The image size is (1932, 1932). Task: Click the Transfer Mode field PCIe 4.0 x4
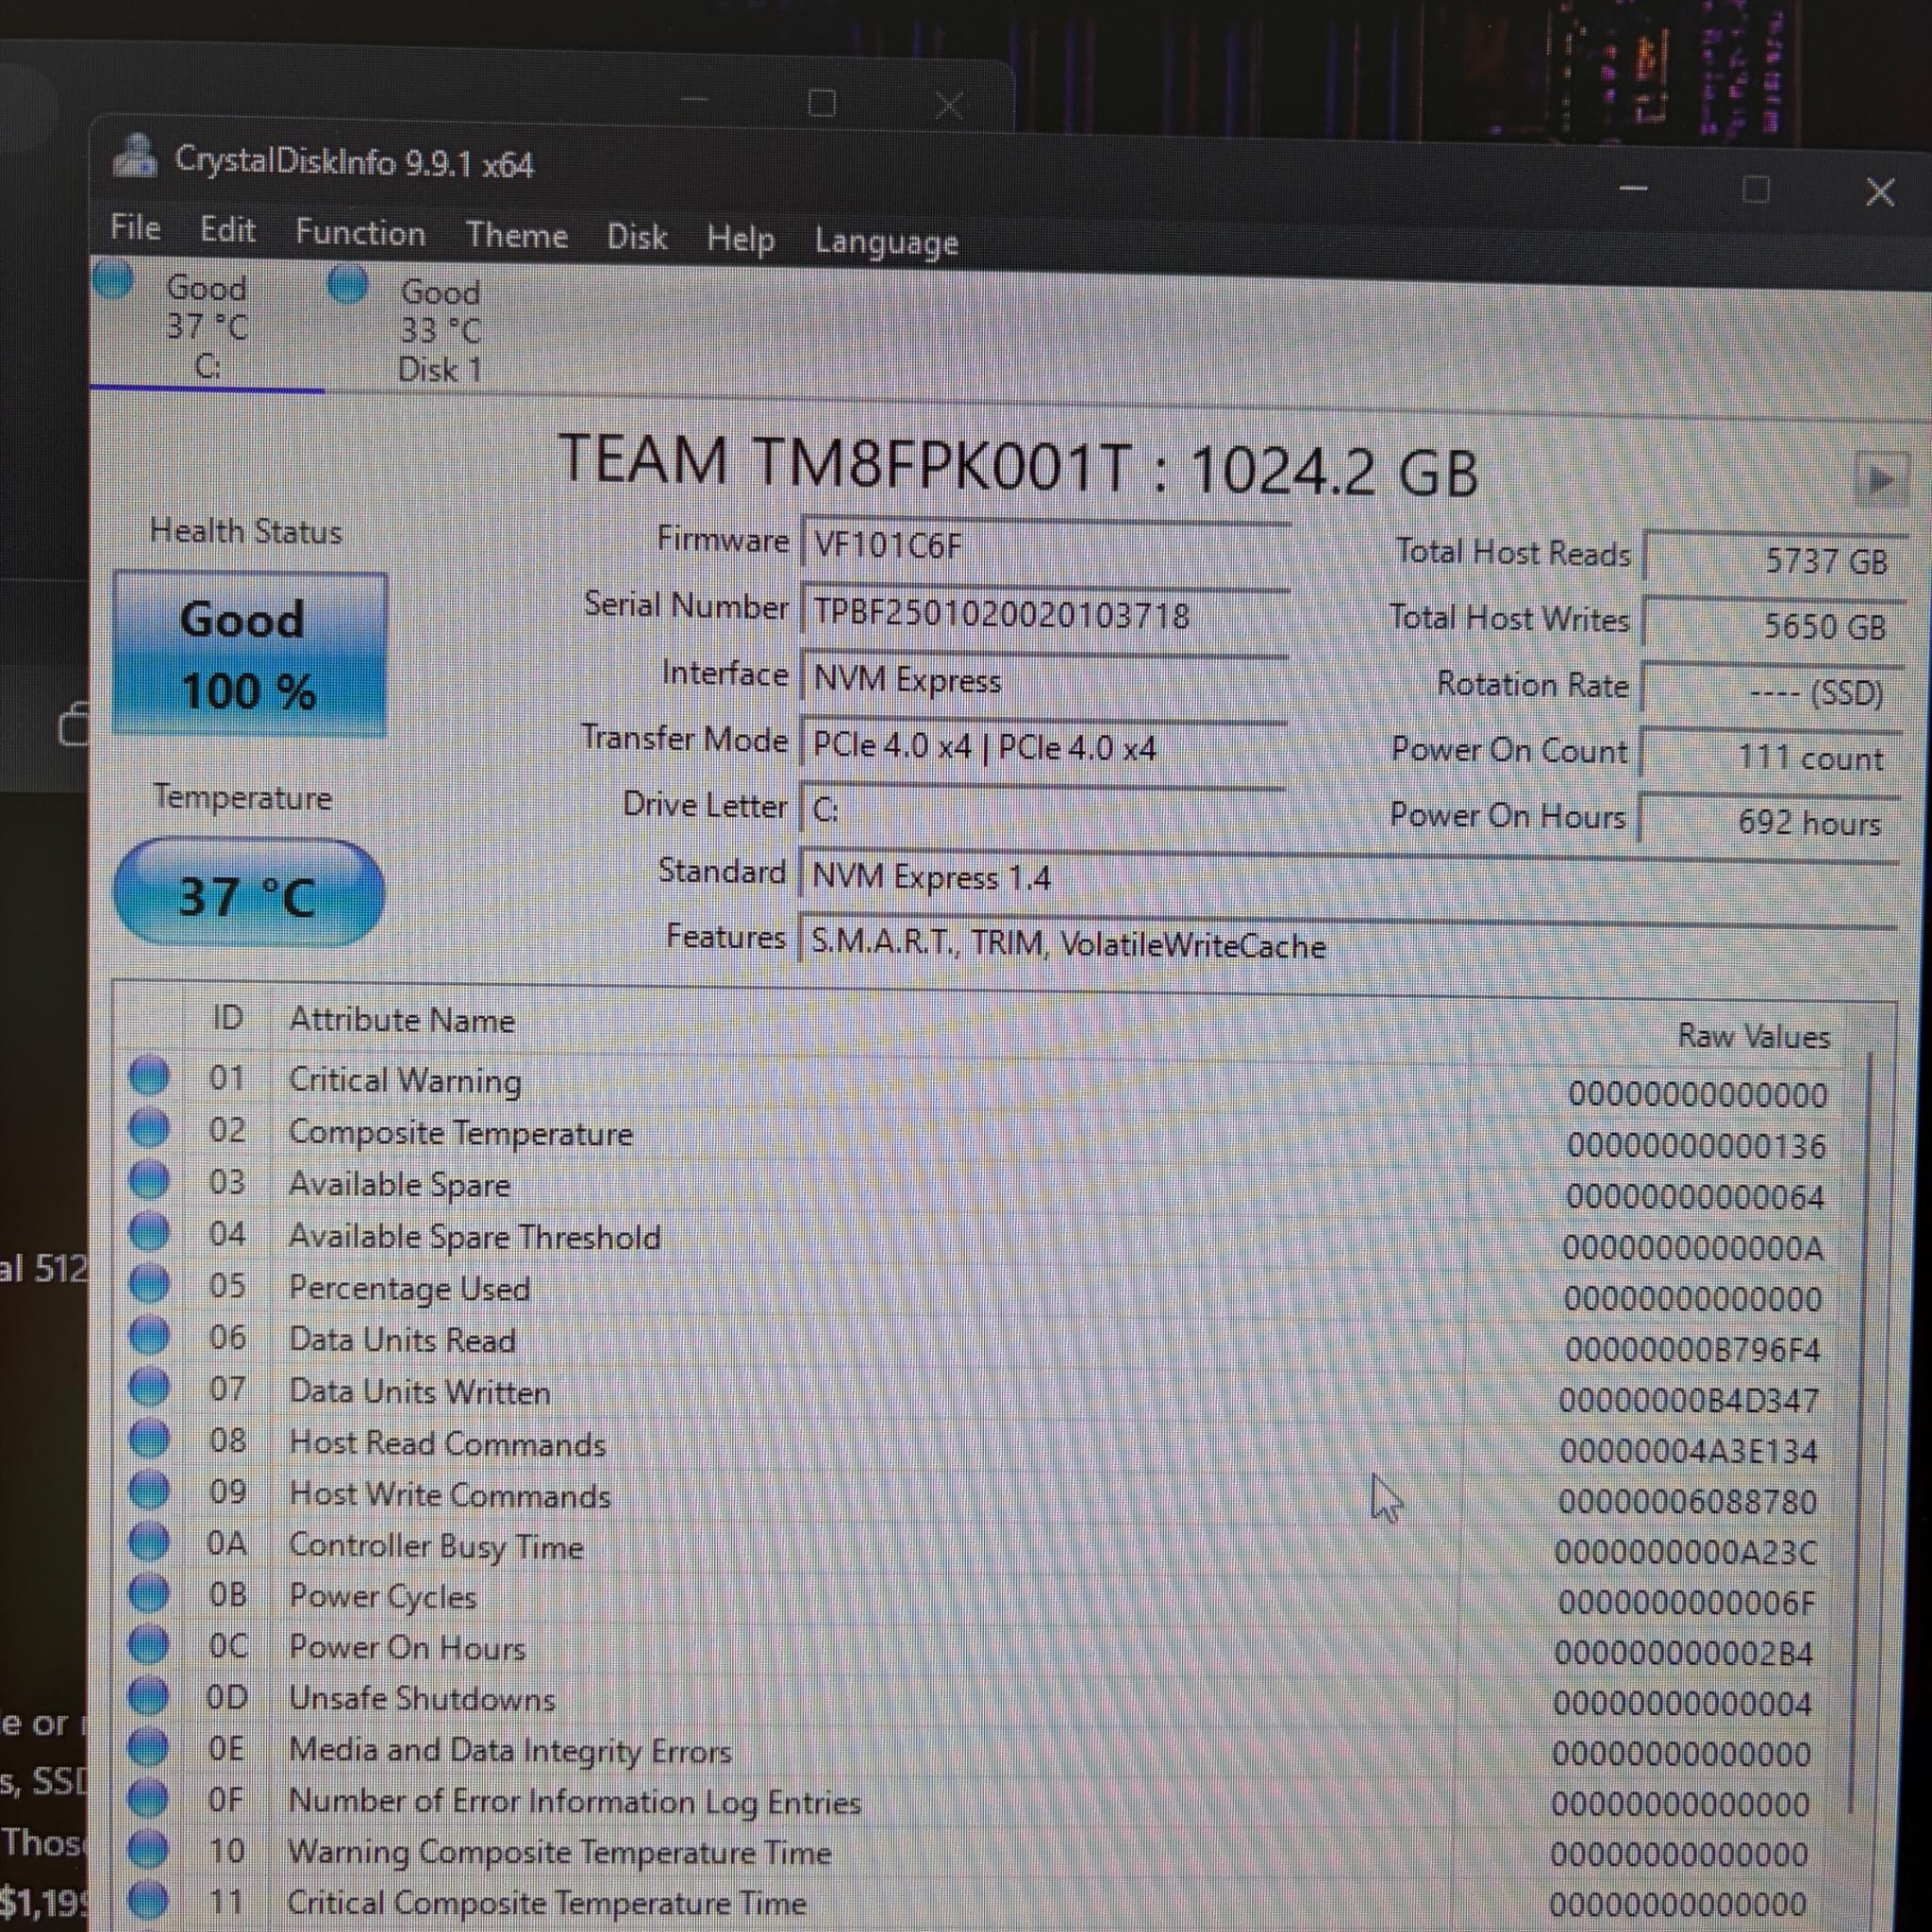pos(1044,747)
